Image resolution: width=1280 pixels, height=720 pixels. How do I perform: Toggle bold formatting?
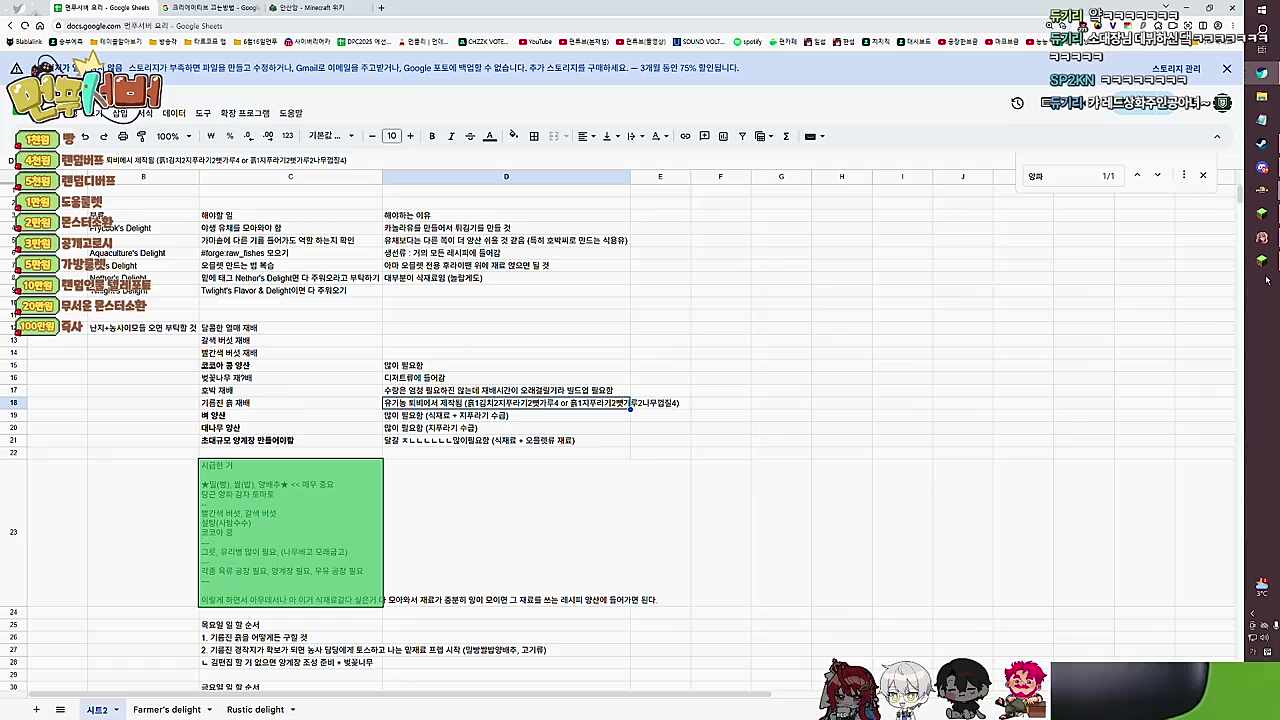tap(432, 136)
